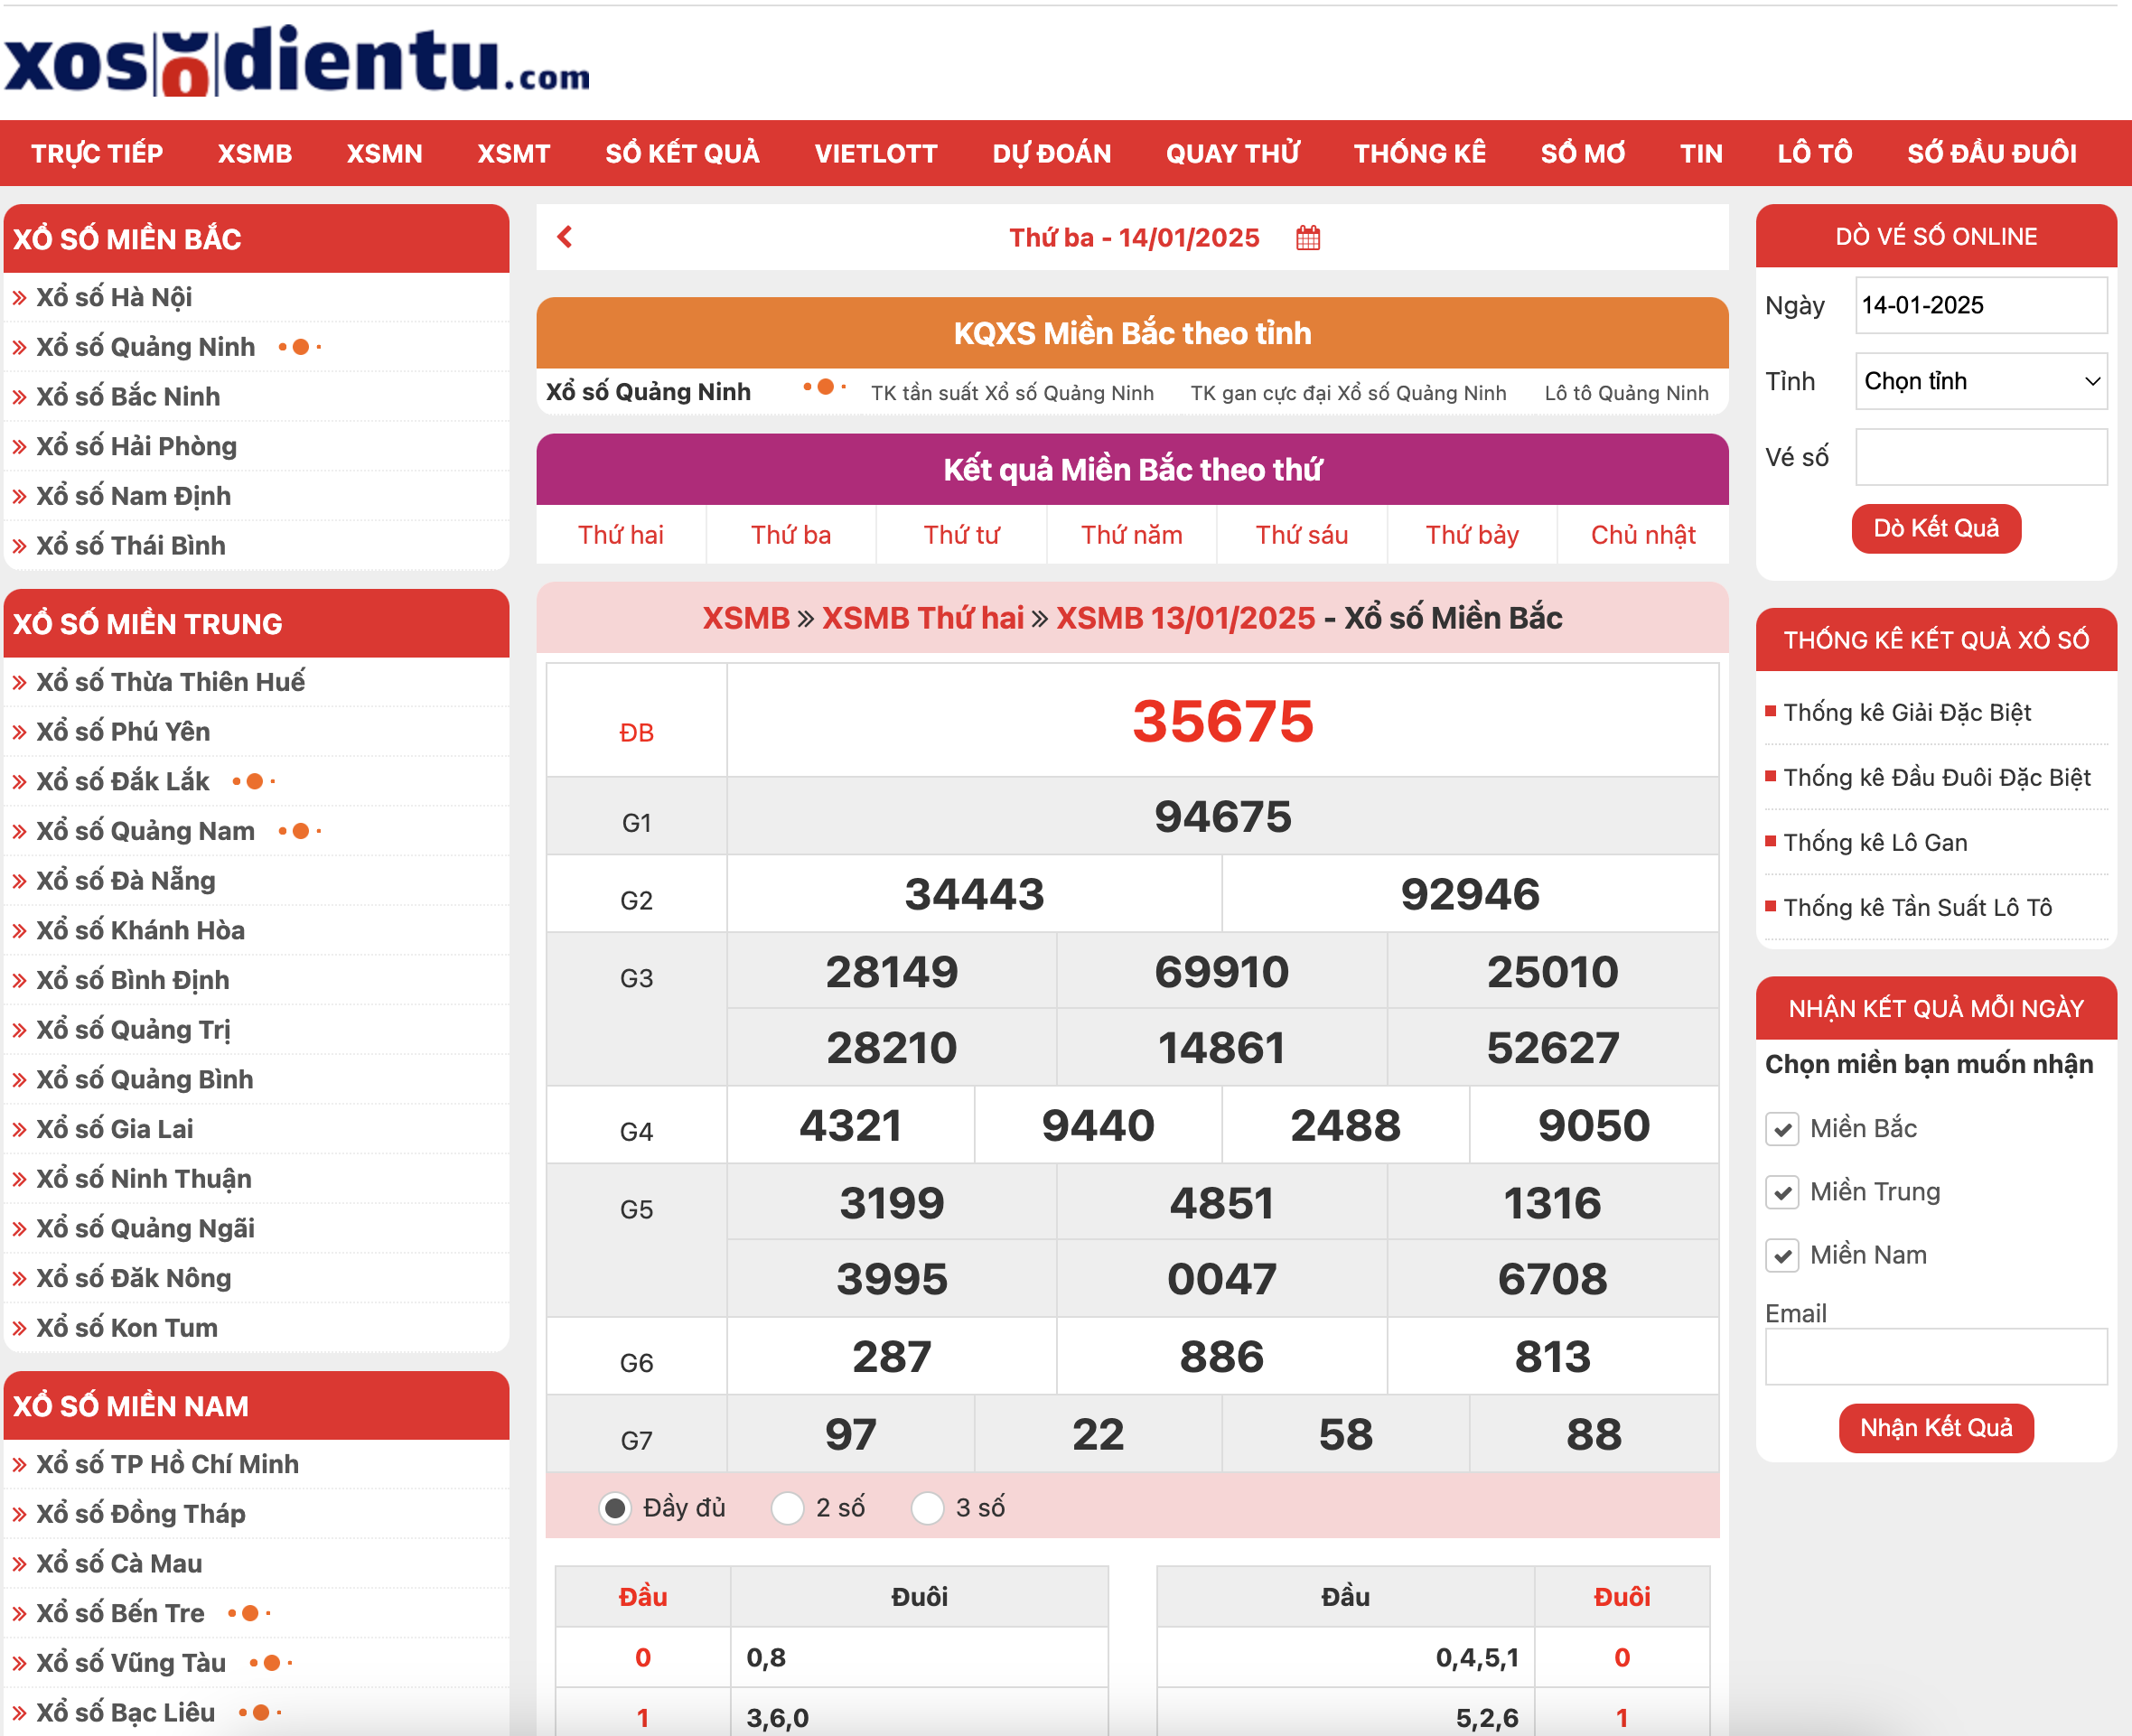Click live indicator next to Xổ số Bến Tre
Screen dimensions: 2132x1736
[250, 1613]
